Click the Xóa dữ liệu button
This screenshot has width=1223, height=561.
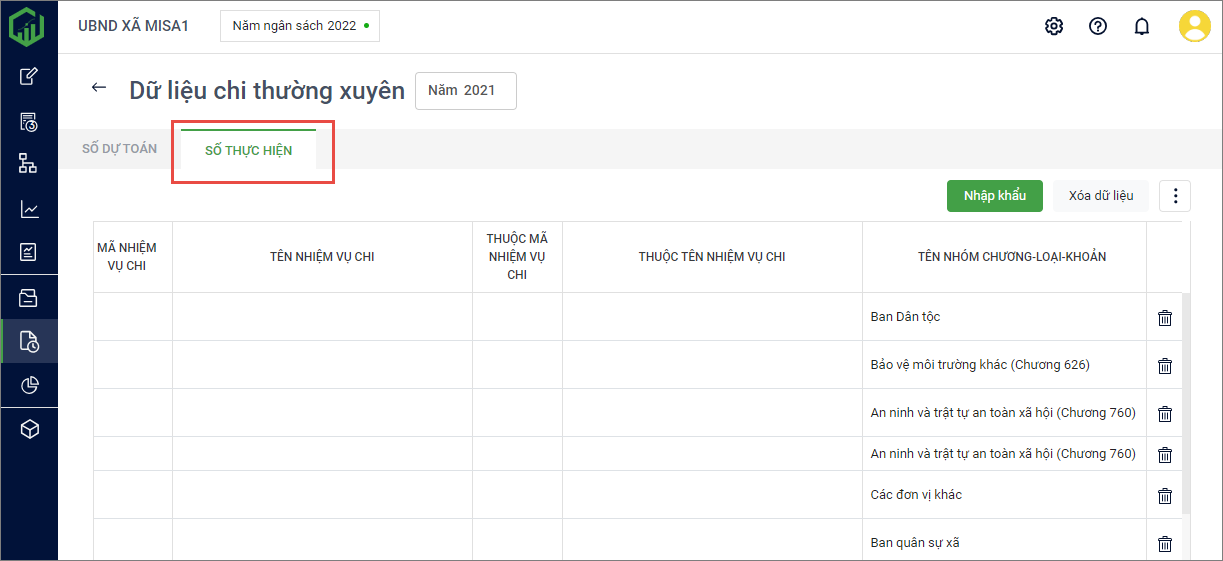pyautogui.click(x=1100, y=196)
